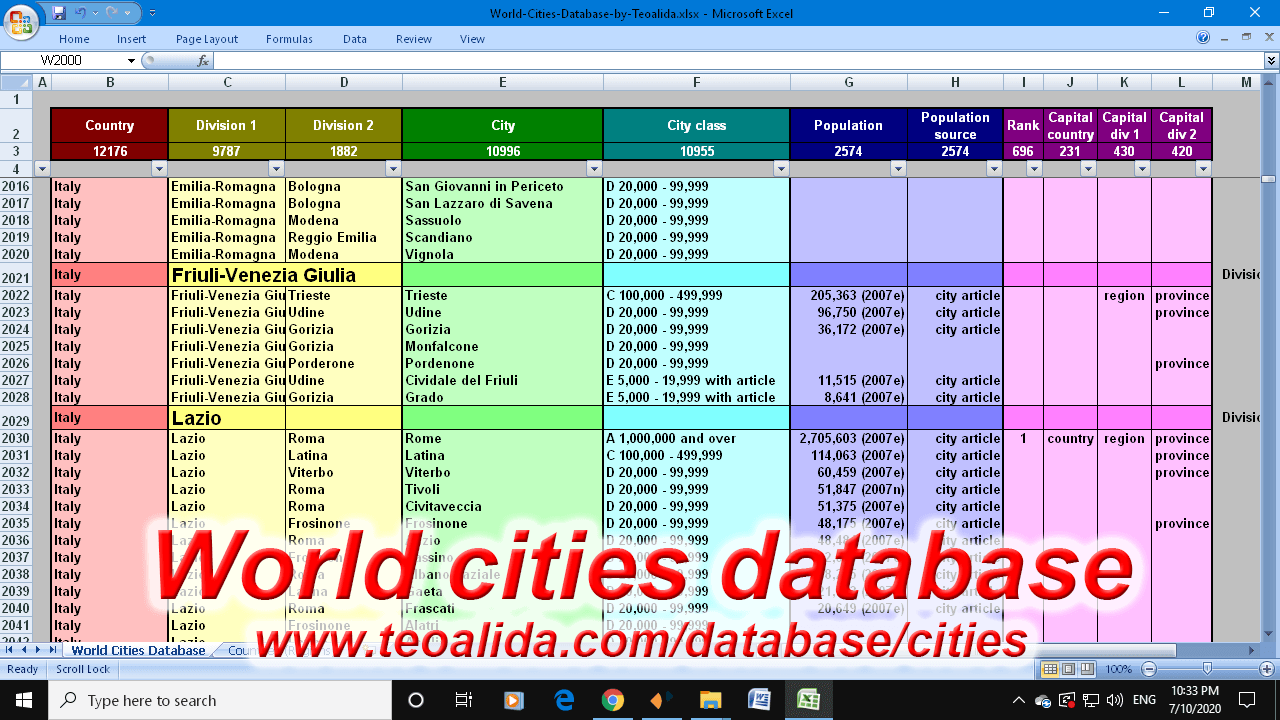Viewport: 1280px width, 720px height.
Task: Click the Insert Function fx icon
Action: [x=203, y=61]
